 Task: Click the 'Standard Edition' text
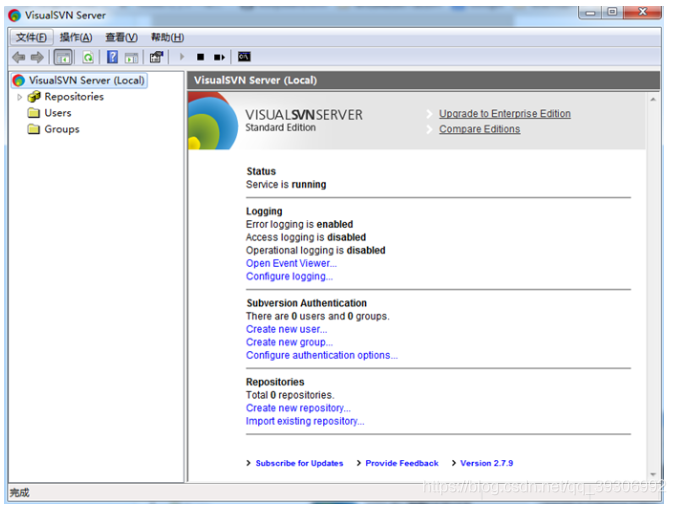pos(280,127)
